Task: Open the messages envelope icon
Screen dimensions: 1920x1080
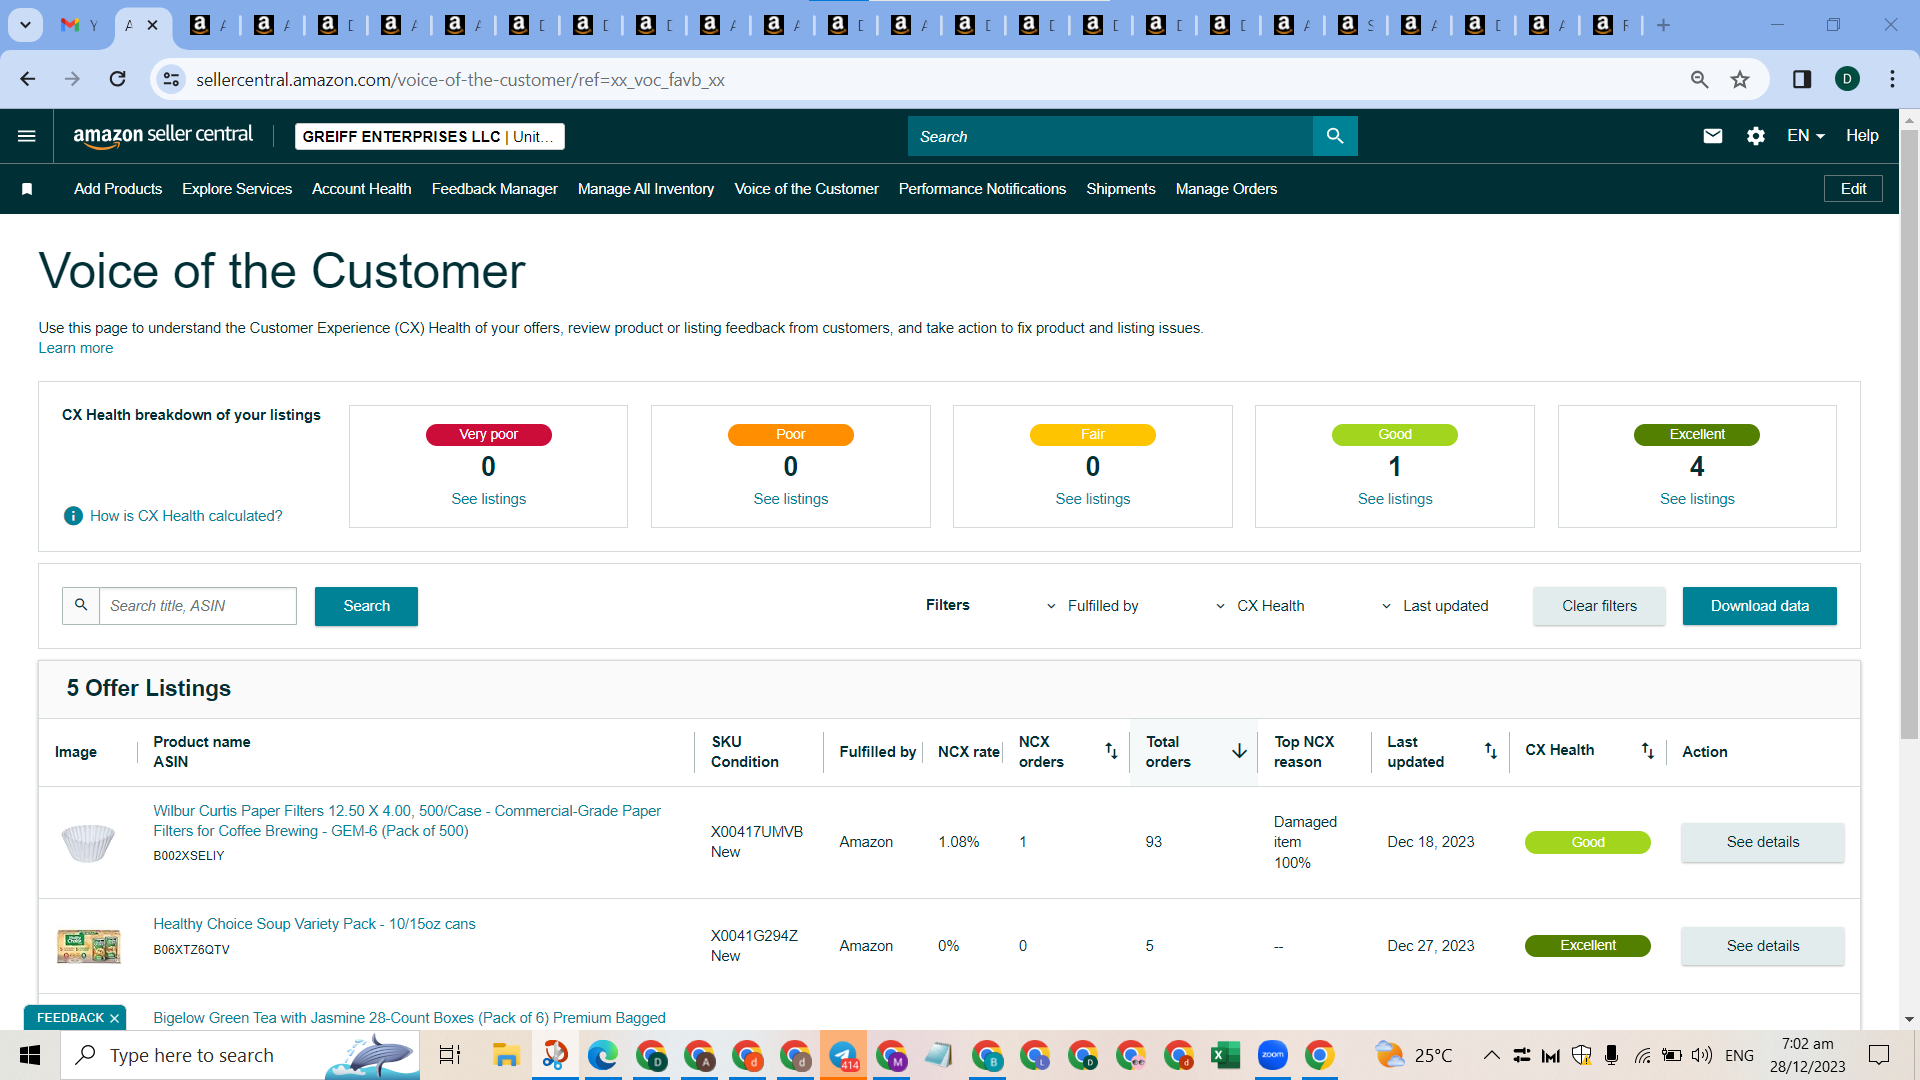Action: click(x=1713, y=136)
